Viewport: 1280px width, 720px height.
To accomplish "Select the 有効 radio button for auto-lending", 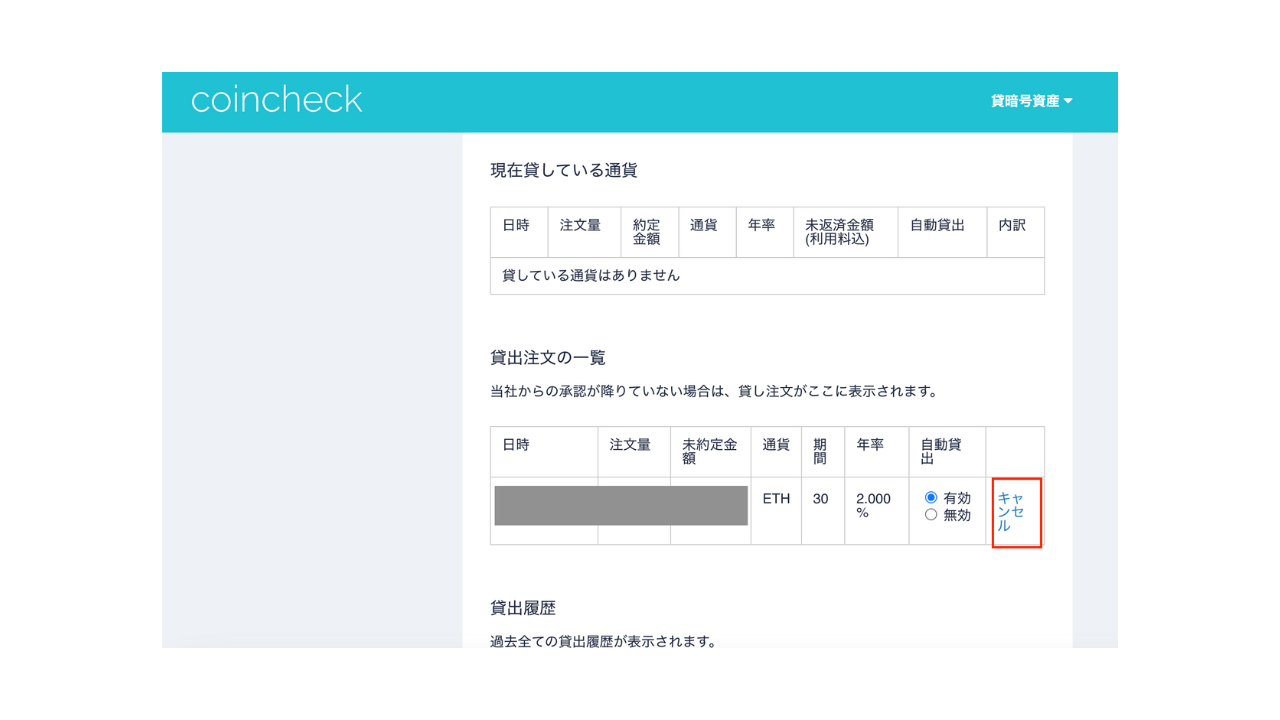I will [931, 497].
